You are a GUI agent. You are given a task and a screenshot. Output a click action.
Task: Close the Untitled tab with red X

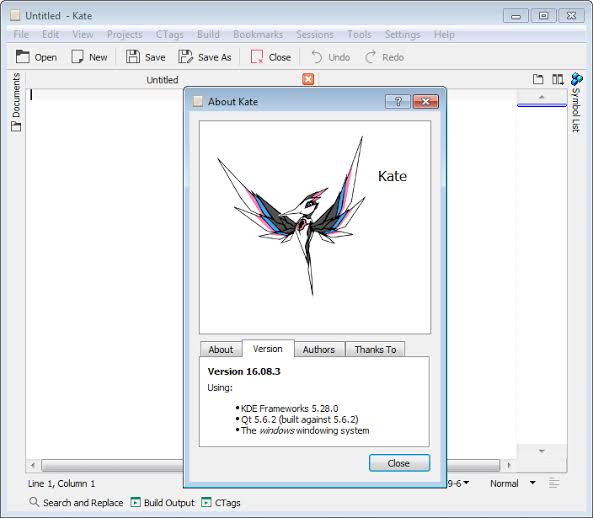[308, 79]
